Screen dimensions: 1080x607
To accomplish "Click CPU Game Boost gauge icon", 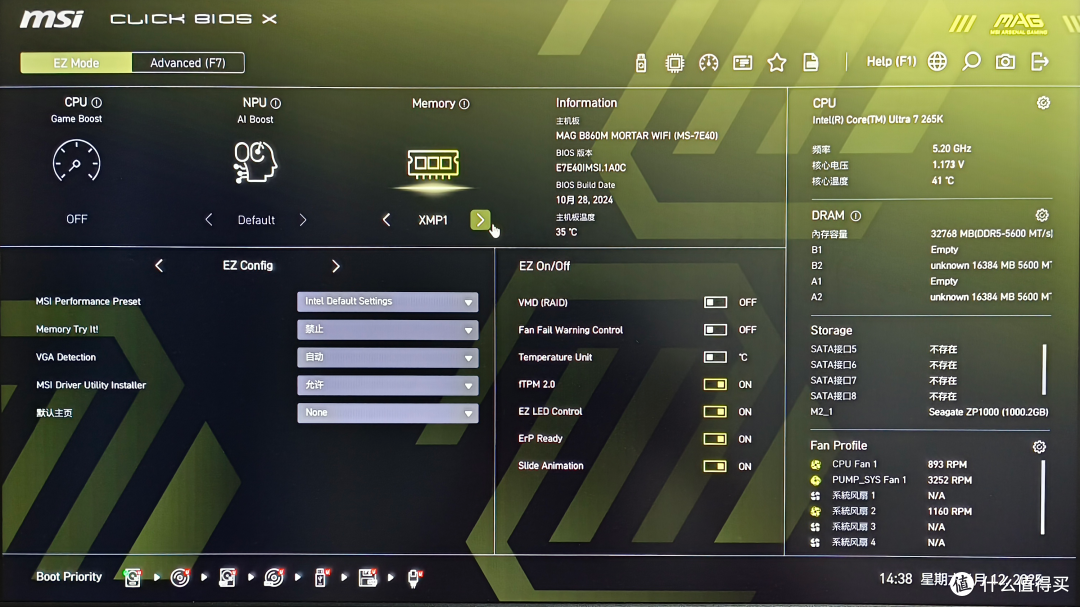I will coord(76,161).
